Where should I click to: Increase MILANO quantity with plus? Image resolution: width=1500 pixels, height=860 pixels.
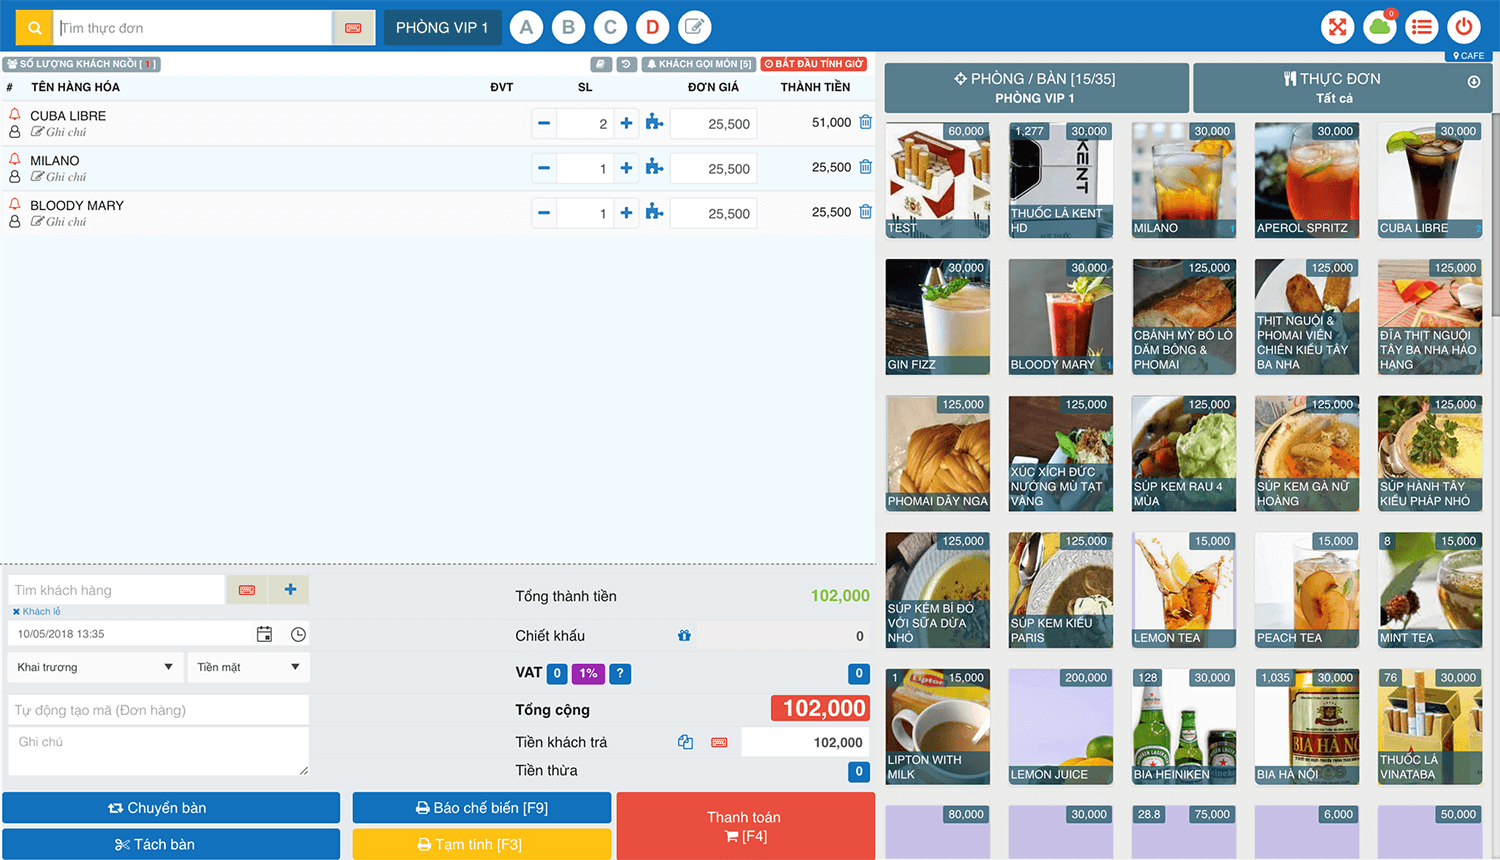click(626, 168)
